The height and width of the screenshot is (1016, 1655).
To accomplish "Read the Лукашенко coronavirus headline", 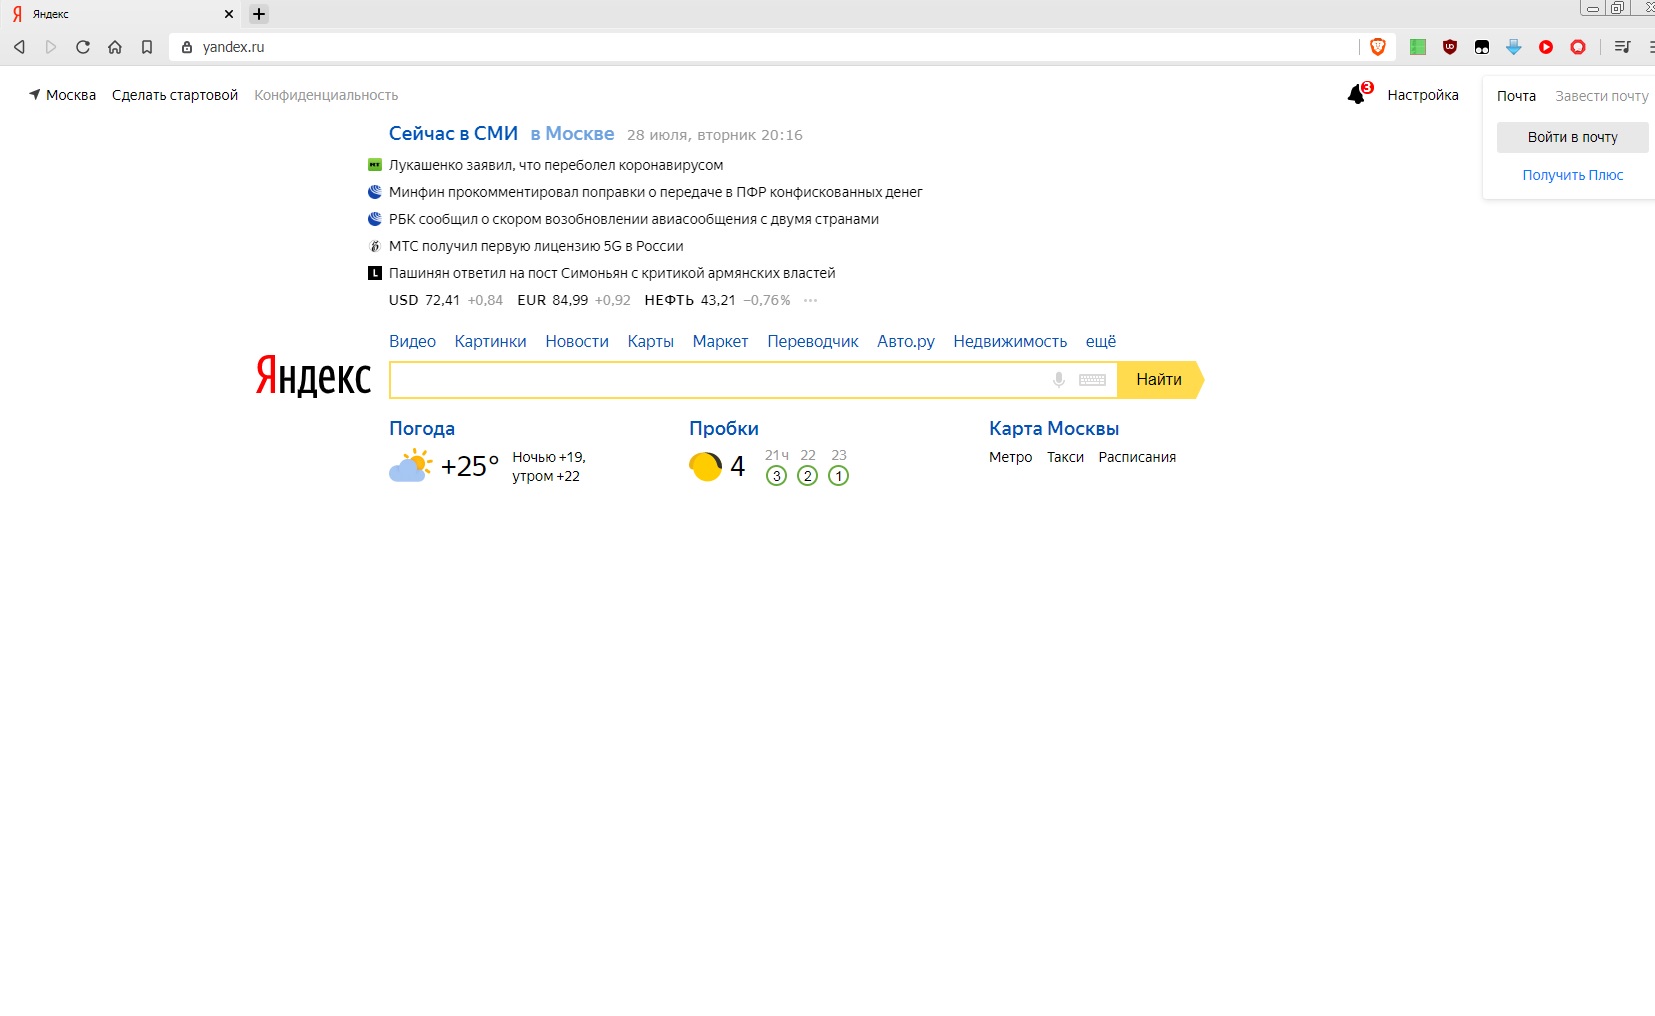I will (x=556, y=165).
